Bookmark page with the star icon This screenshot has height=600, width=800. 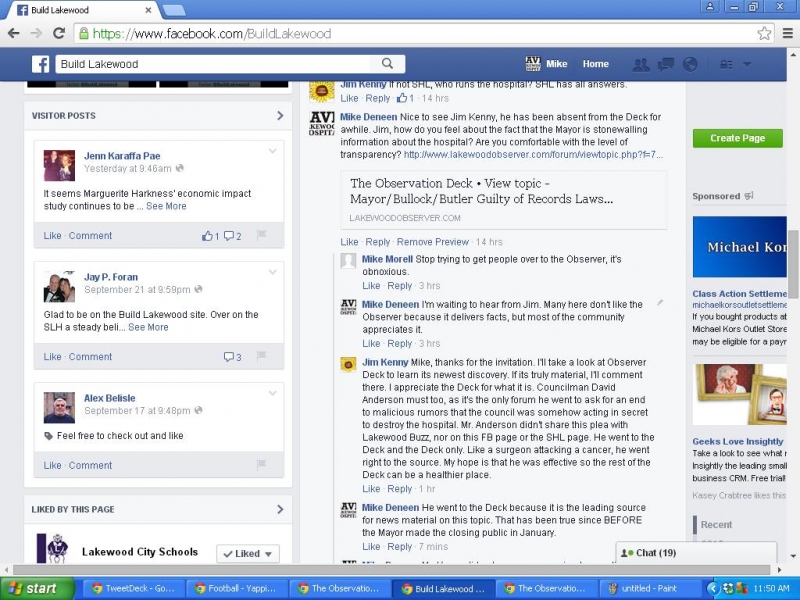[764, 33]
